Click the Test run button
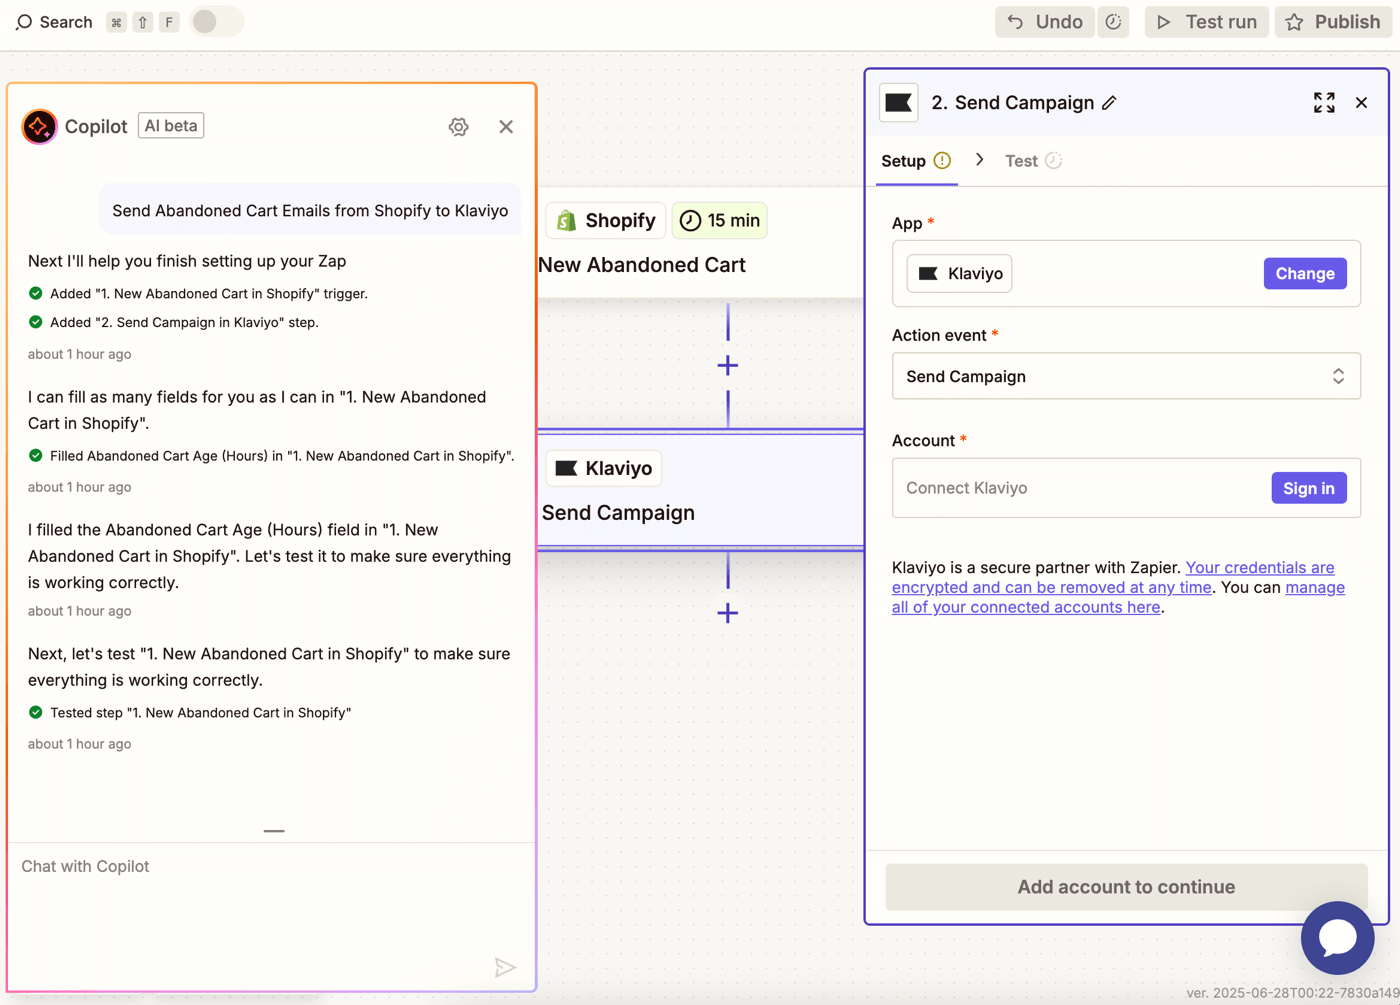 (x=1206, y=22)
